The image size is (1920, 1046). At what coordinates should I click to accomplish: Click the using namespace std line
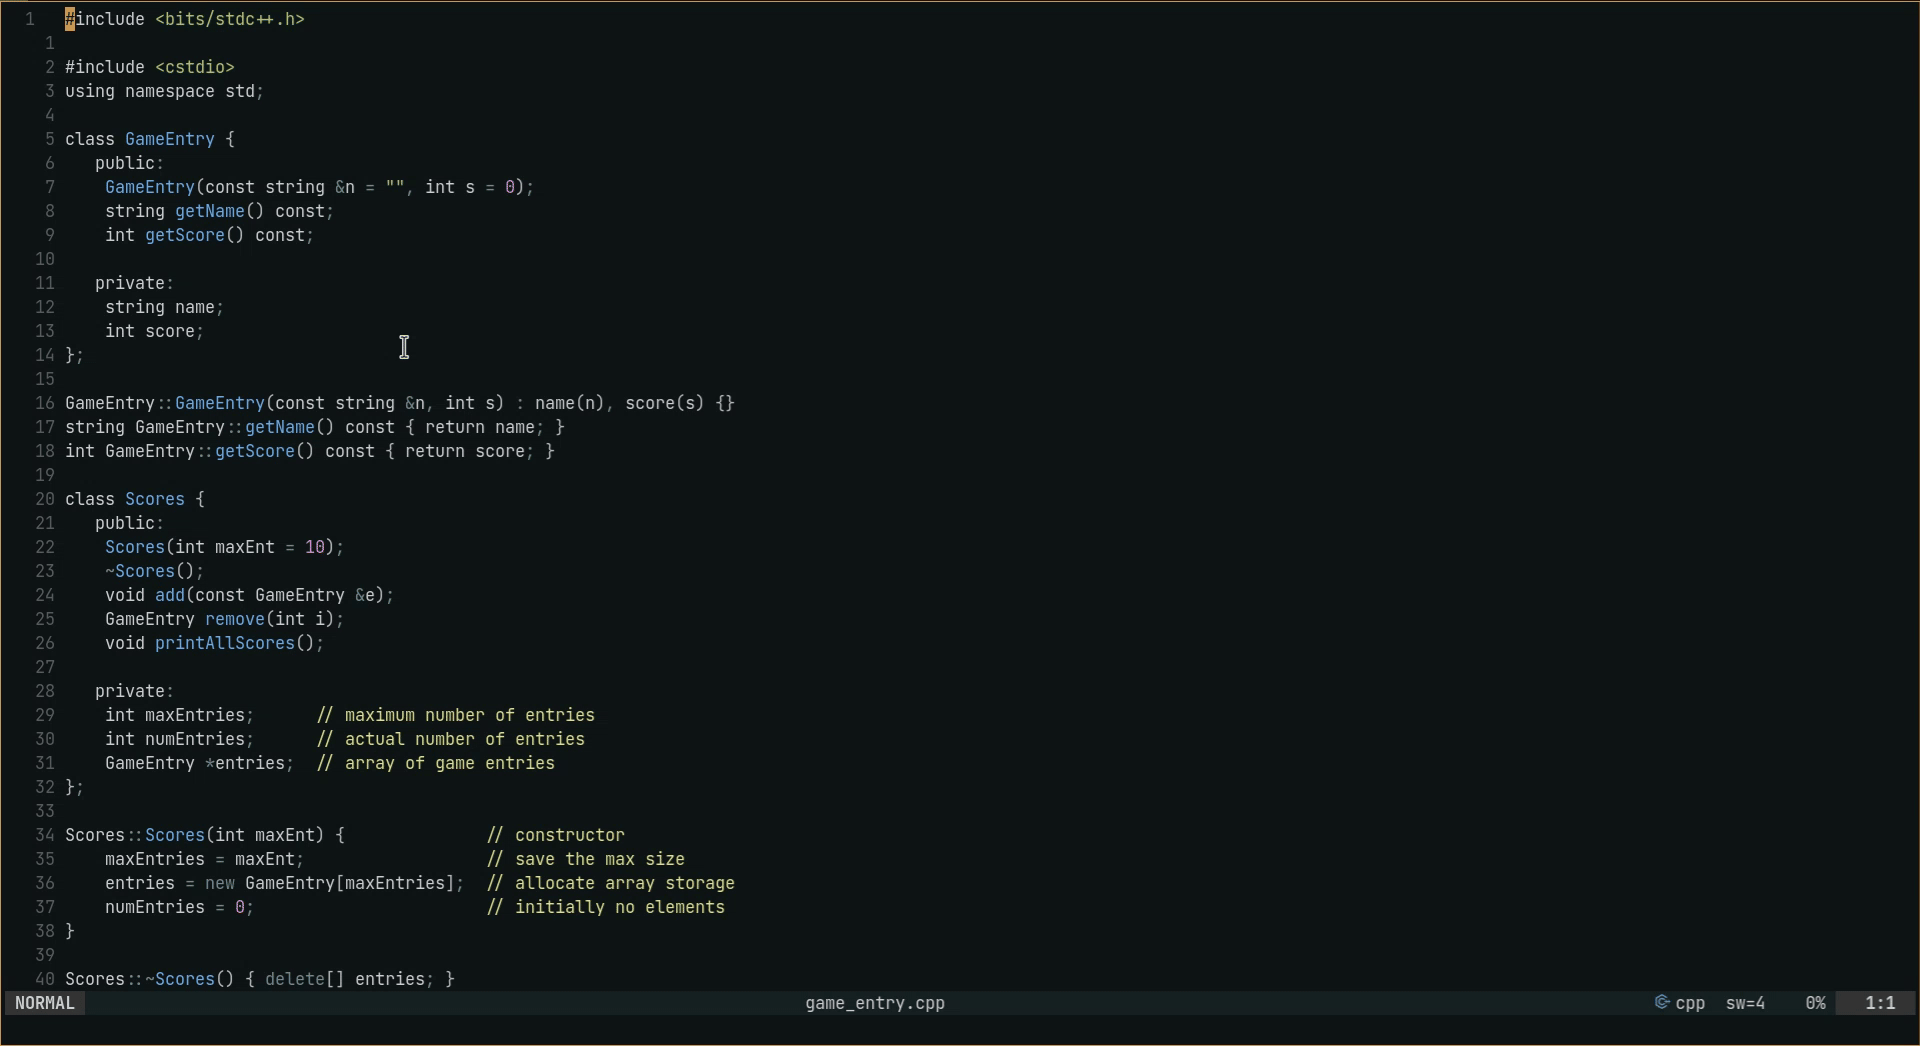click(x=163, y=91)
